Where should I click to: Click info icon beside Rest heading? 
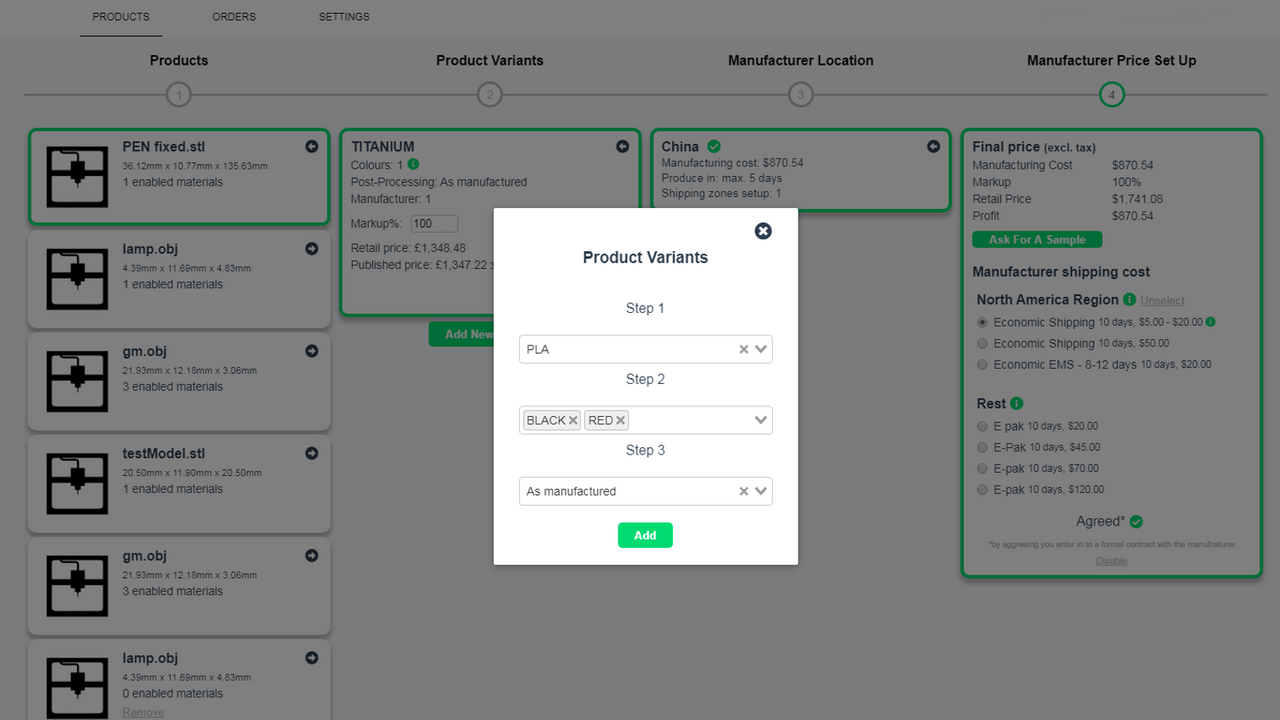tap(1017, 403)
